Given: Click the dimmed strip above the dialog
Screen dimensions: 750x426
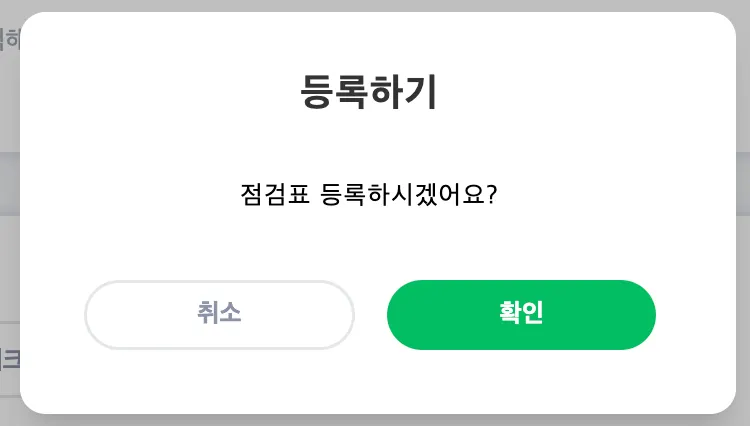Looking at the screenshot, I should 370,5.
